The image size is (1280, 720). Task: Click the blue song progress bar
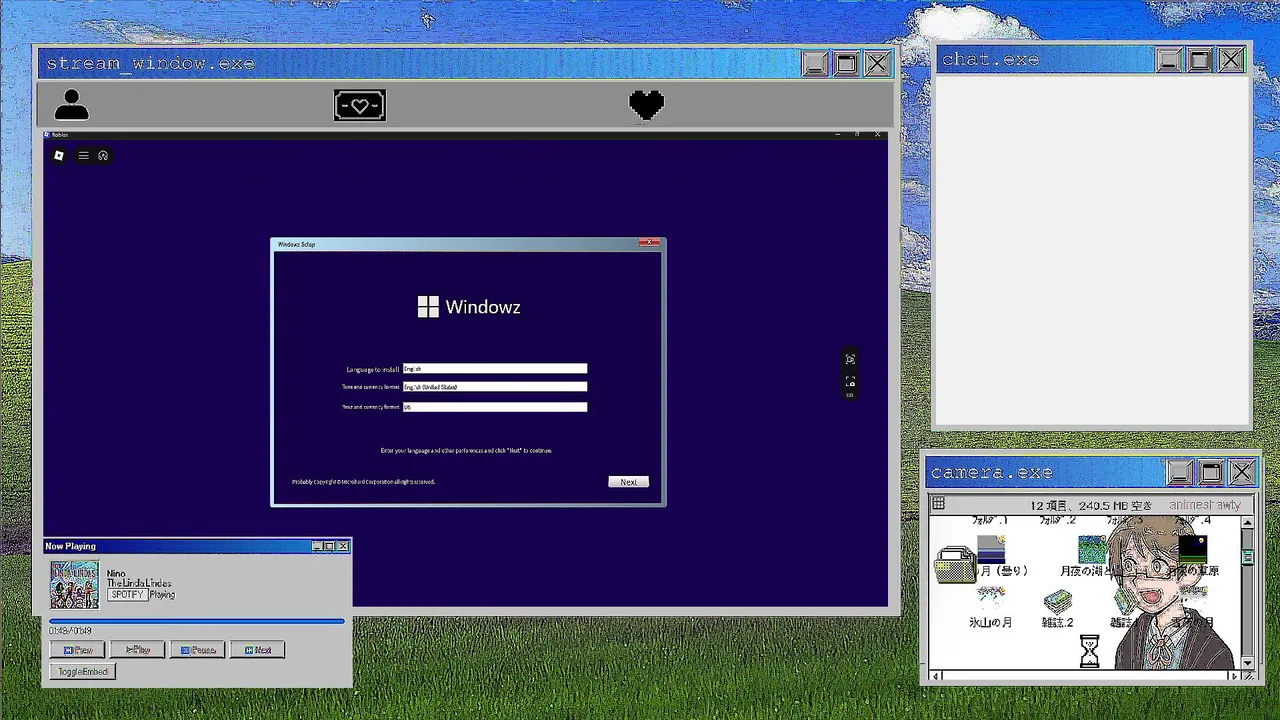tap(197, 621)
